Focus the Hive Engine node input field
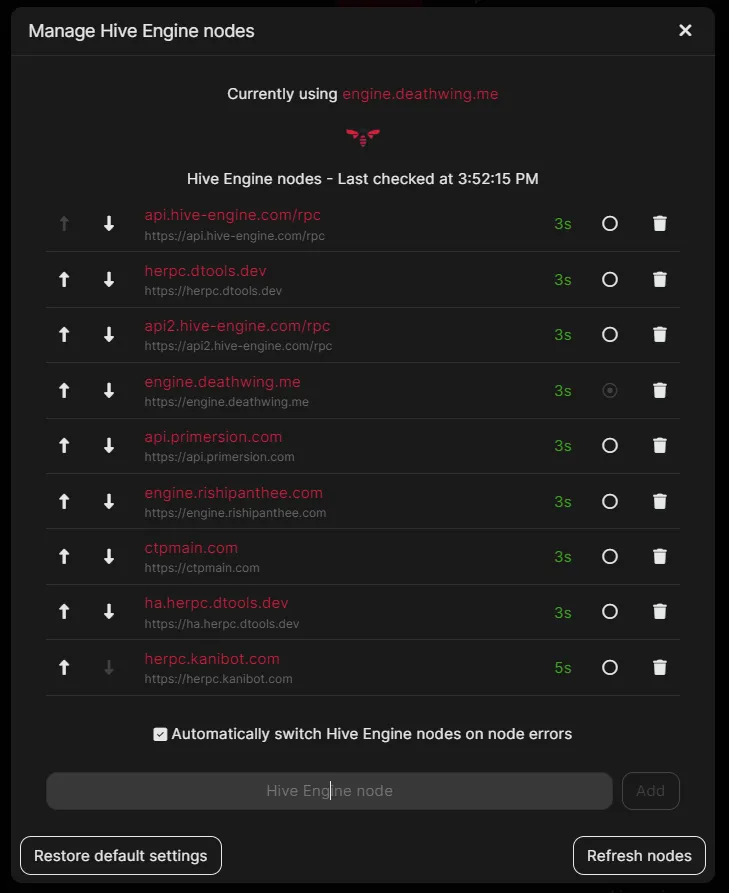This screenshot has height=893, width=729. (x=329, y=790)
